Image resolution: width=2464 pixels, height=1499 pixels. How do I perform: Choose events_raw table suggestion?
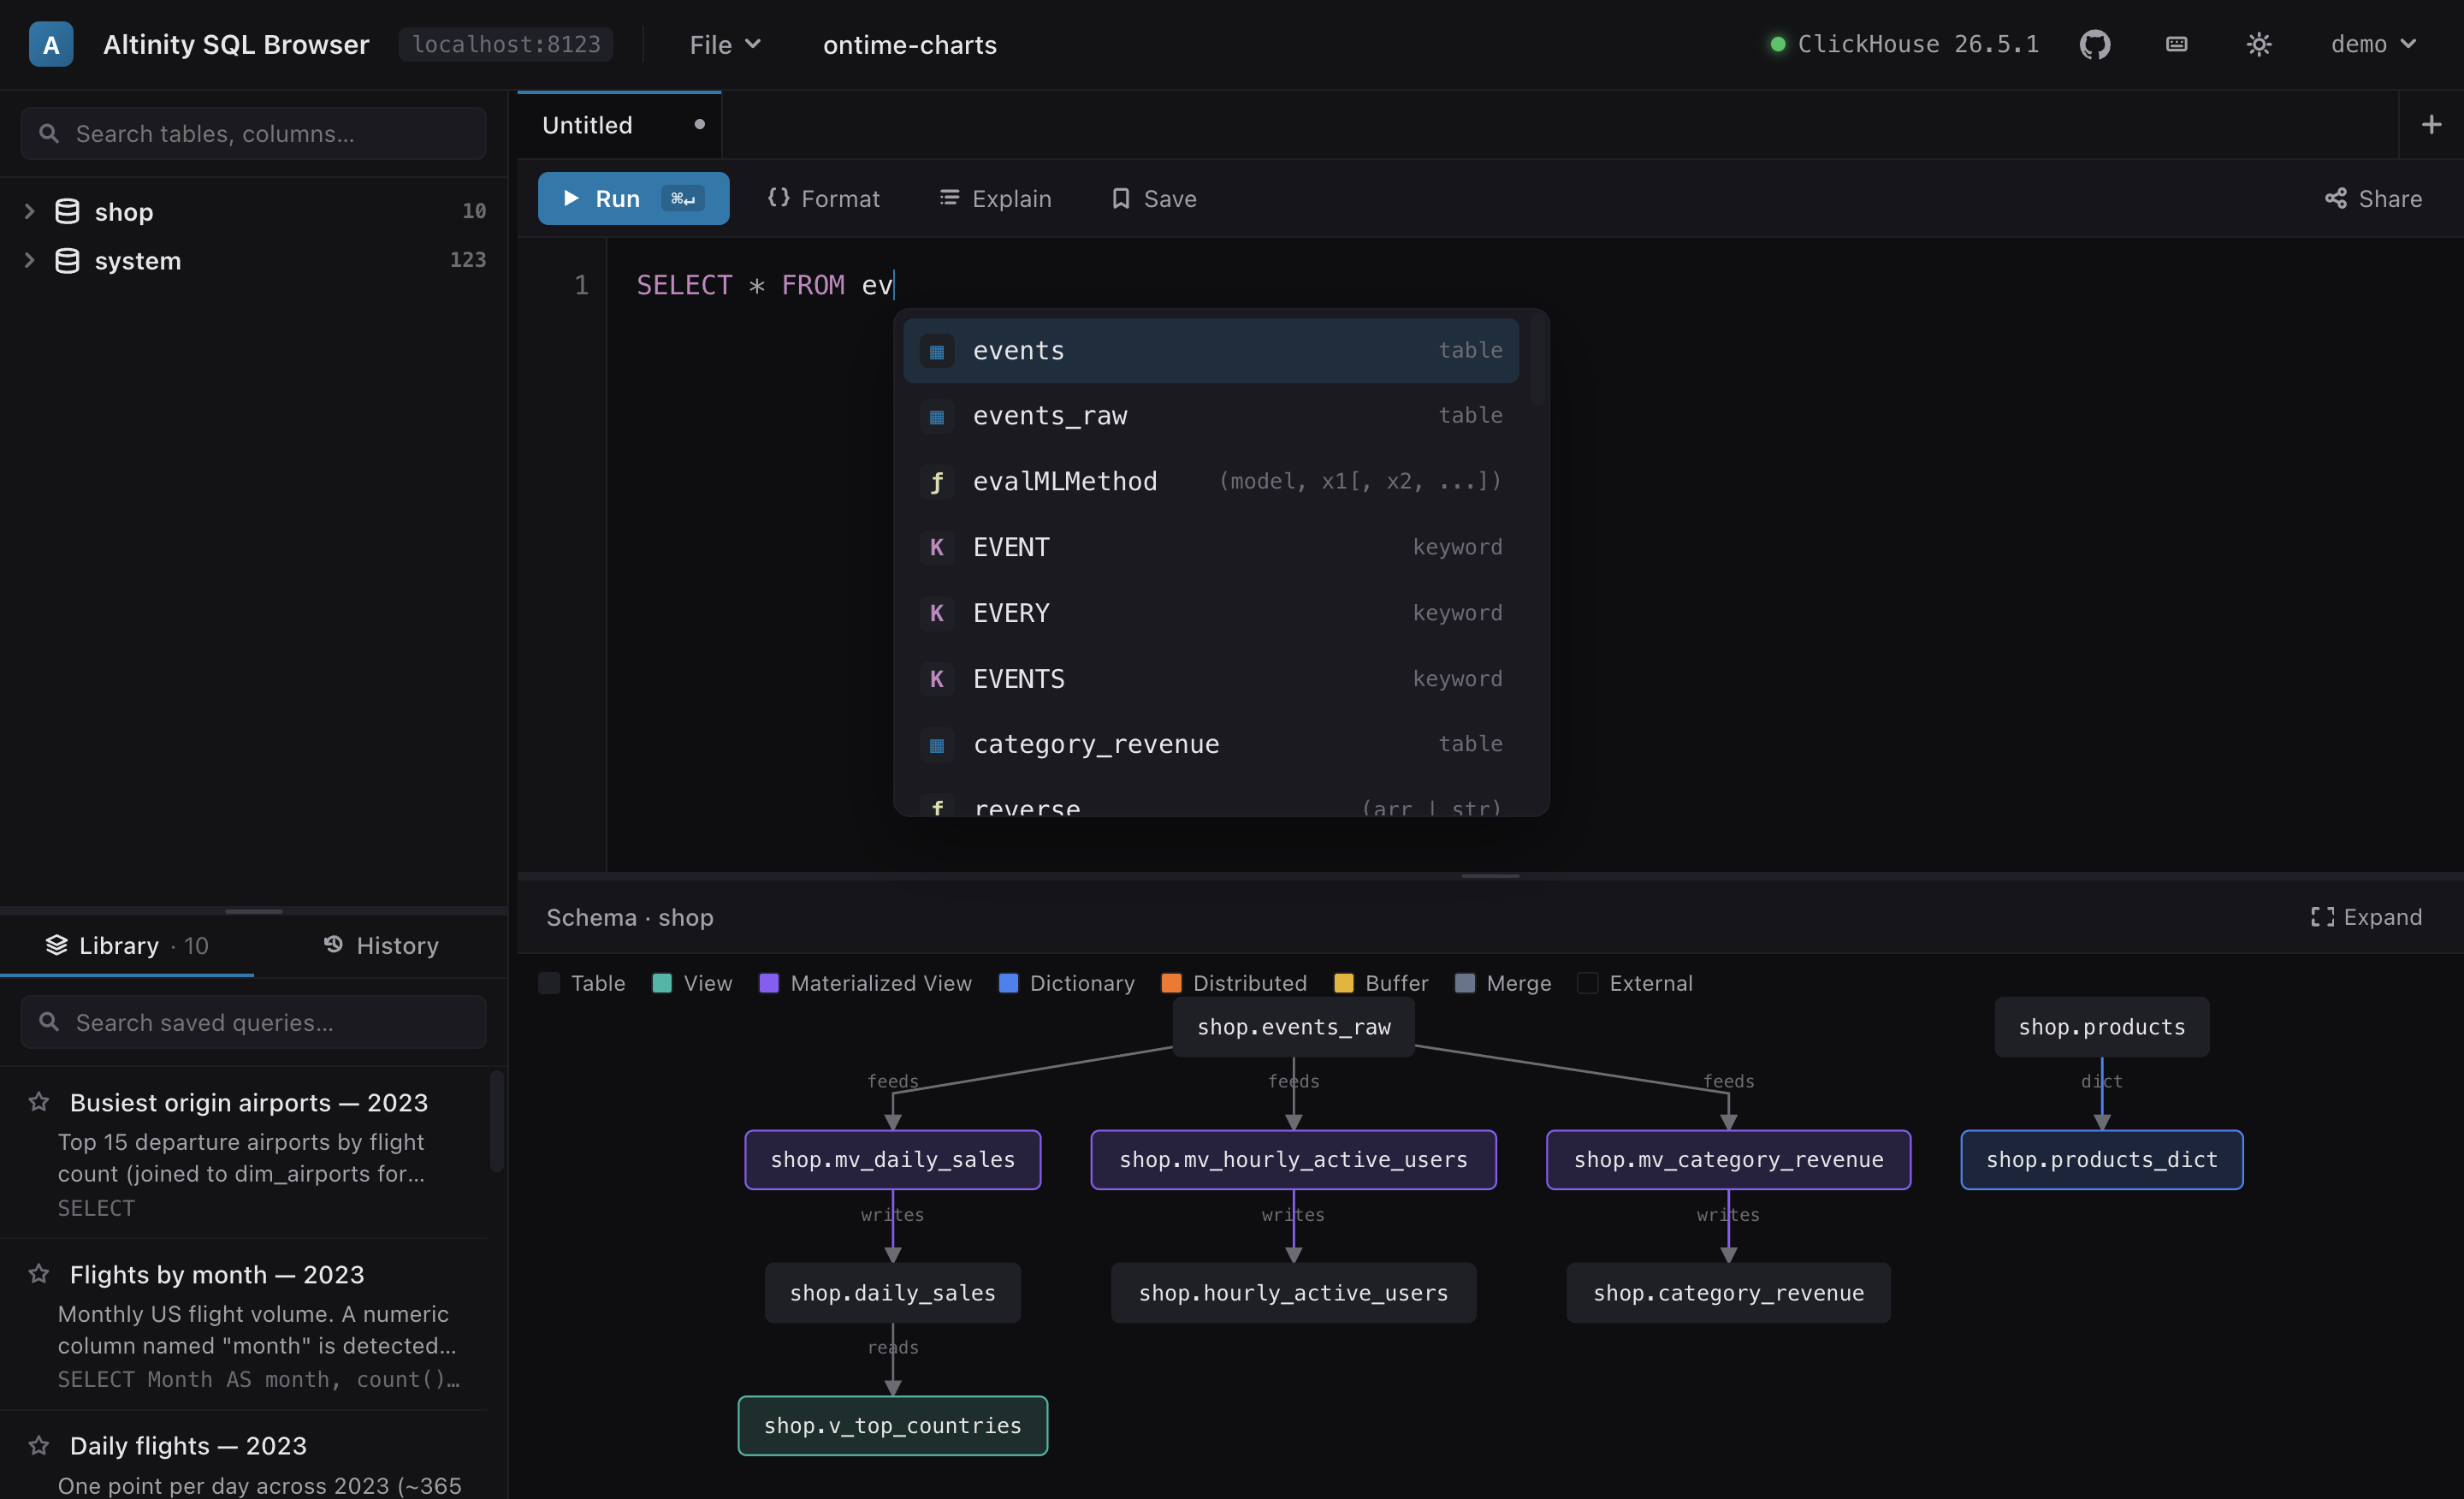[x=1210, y=416]
